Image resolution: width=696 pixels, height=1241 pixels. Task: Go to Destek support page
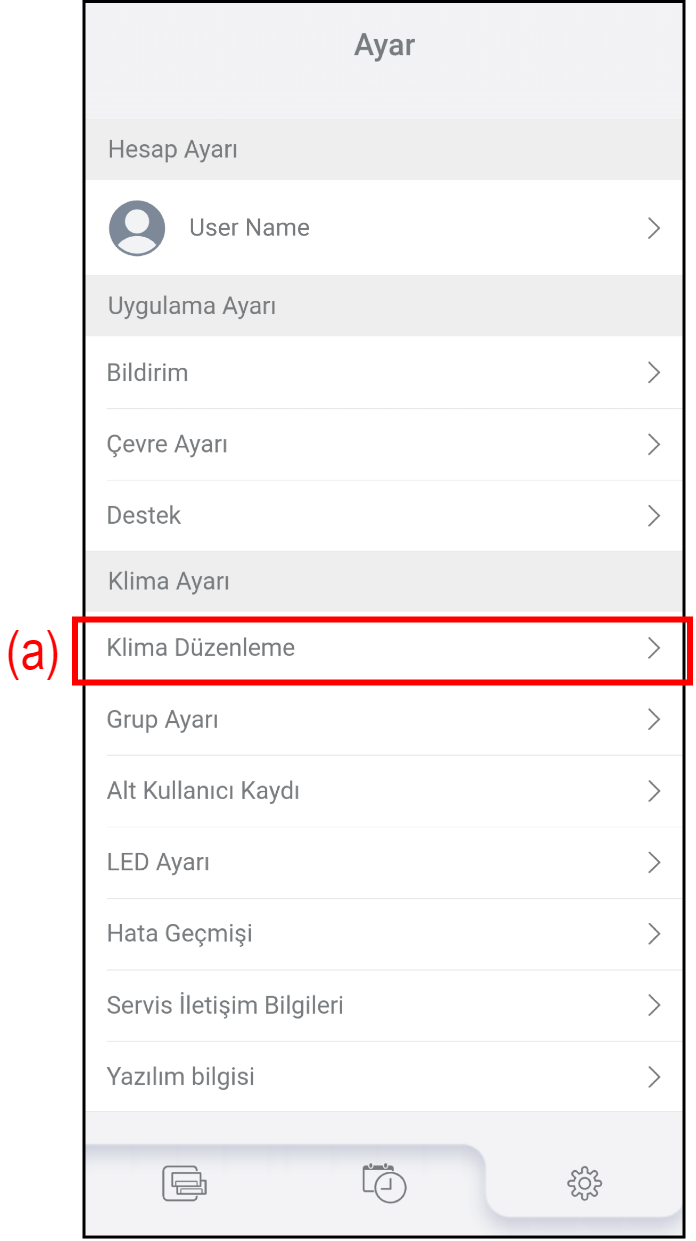pyautogui.click(x=144, y=516)
